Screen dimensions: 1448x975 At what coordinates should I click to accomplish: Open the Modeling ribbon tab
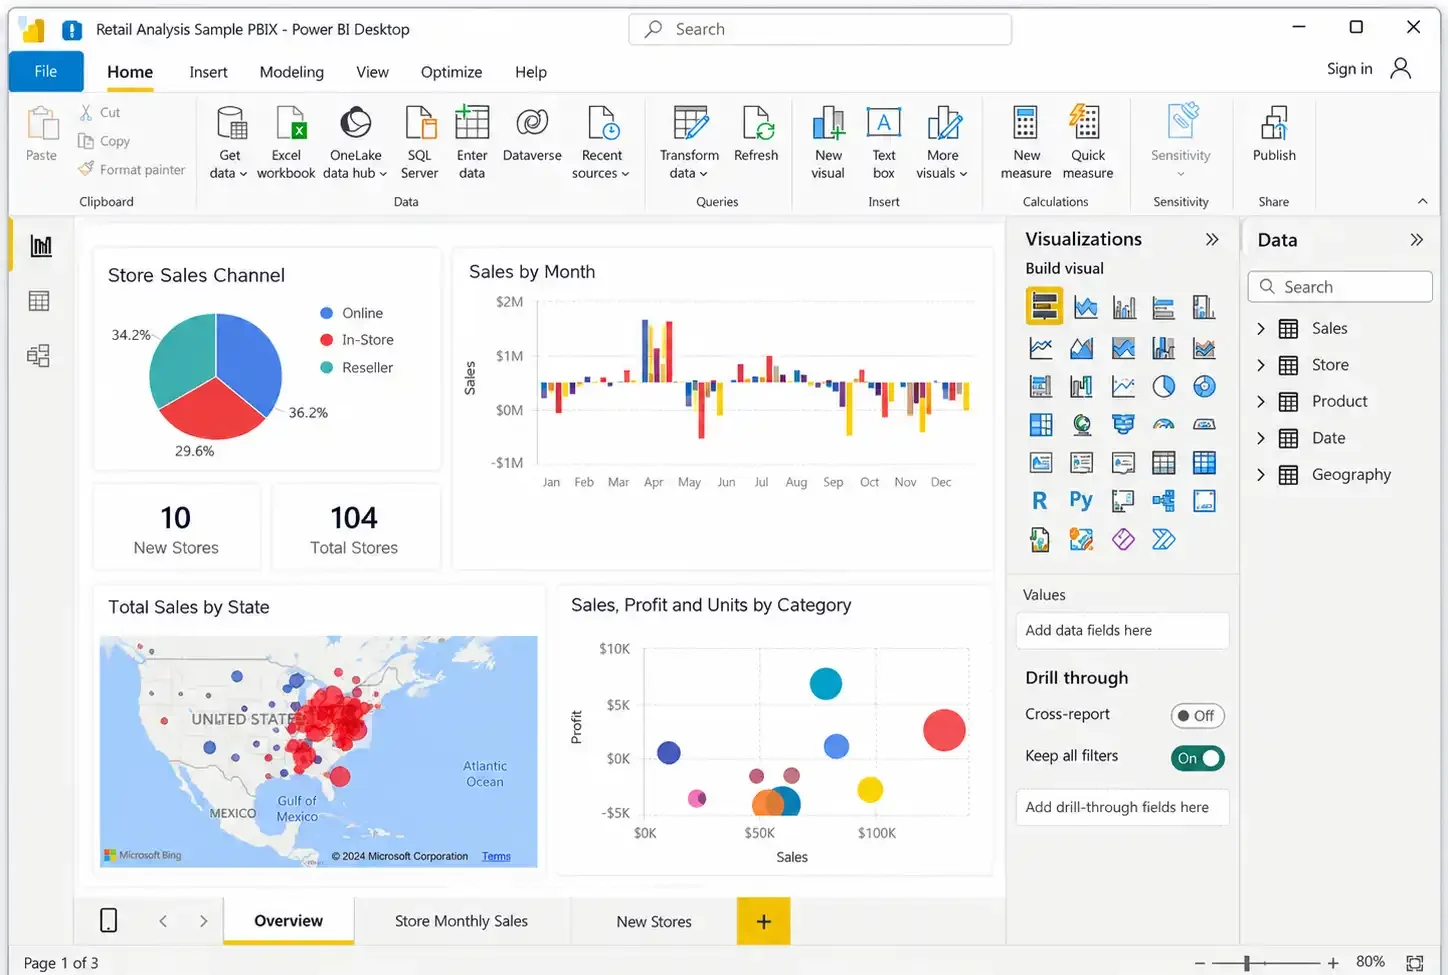[x=292, y=72]
